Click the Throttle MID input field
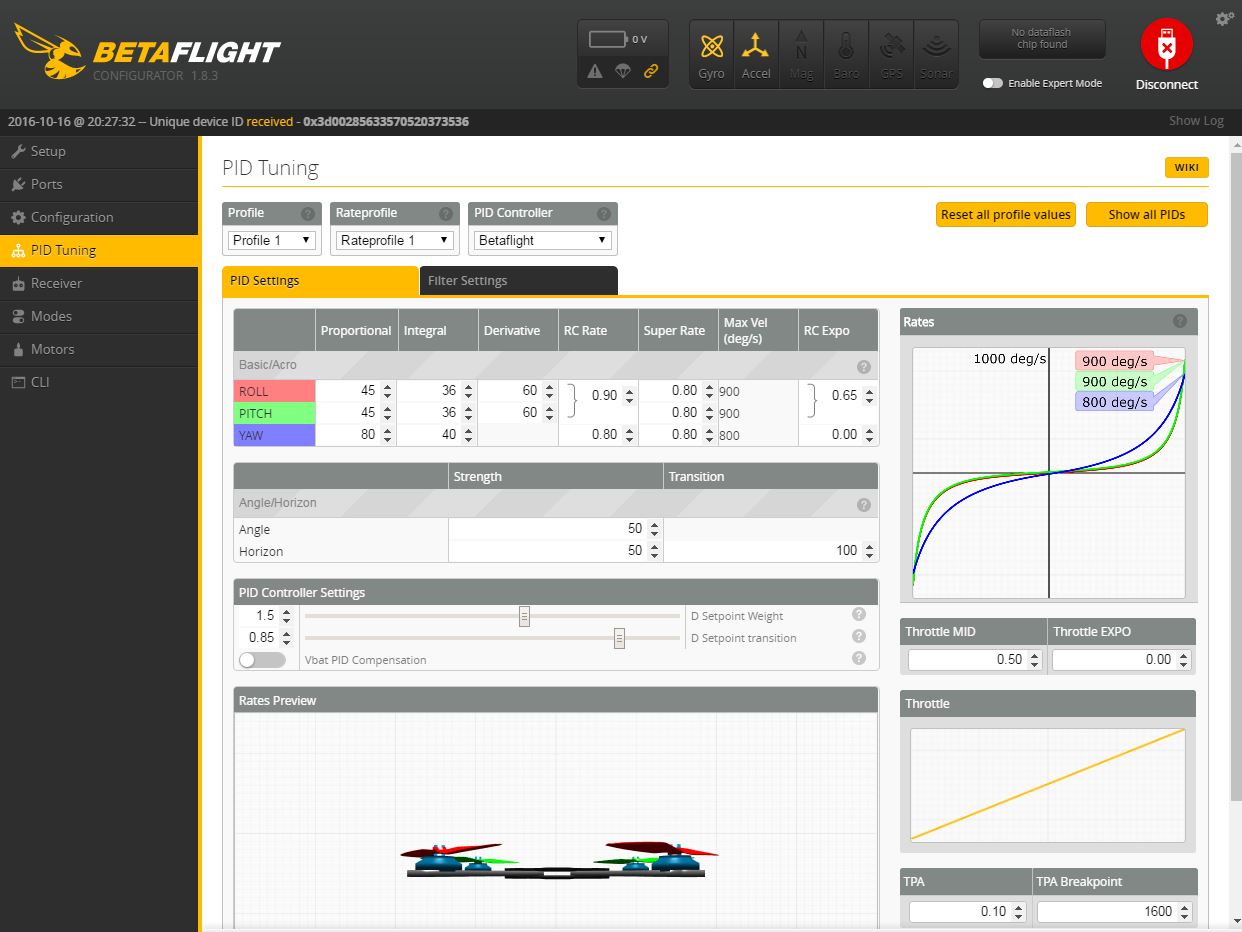This screenshot has width=1242, height=932. [967, 659]
